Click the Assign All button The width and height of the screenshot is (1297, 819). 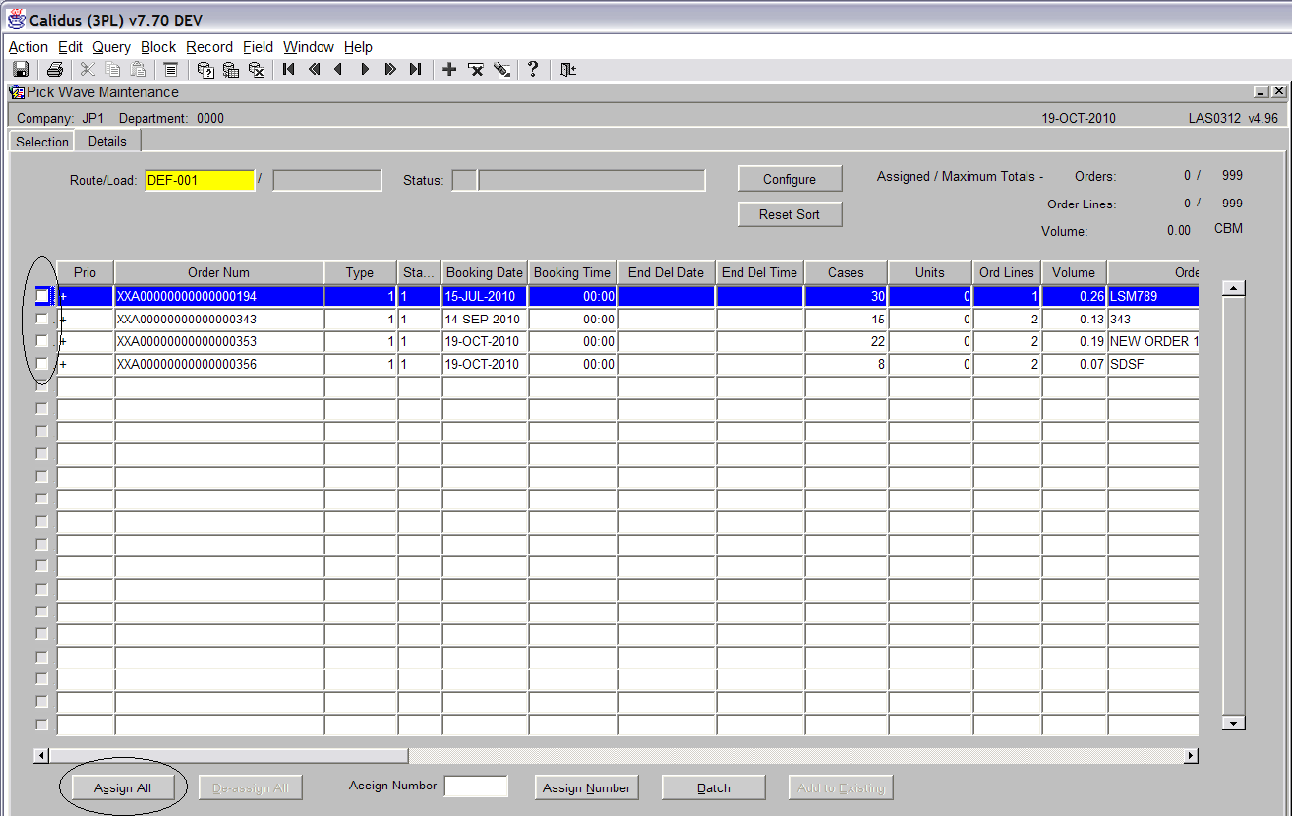pyautogui.click(x=122, y=788)
